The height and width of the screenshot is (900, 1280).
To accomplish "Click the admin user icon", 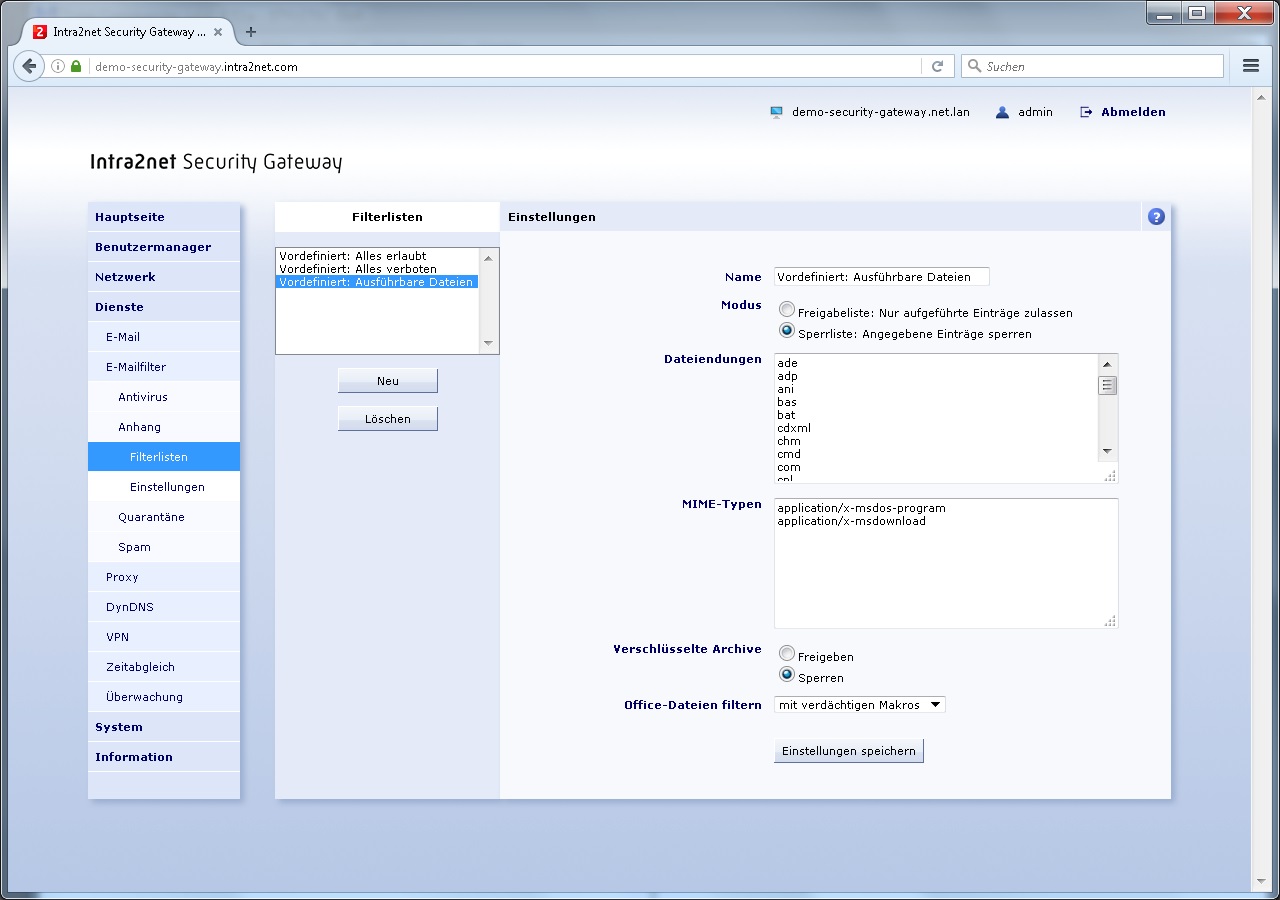I will 1002,112.
